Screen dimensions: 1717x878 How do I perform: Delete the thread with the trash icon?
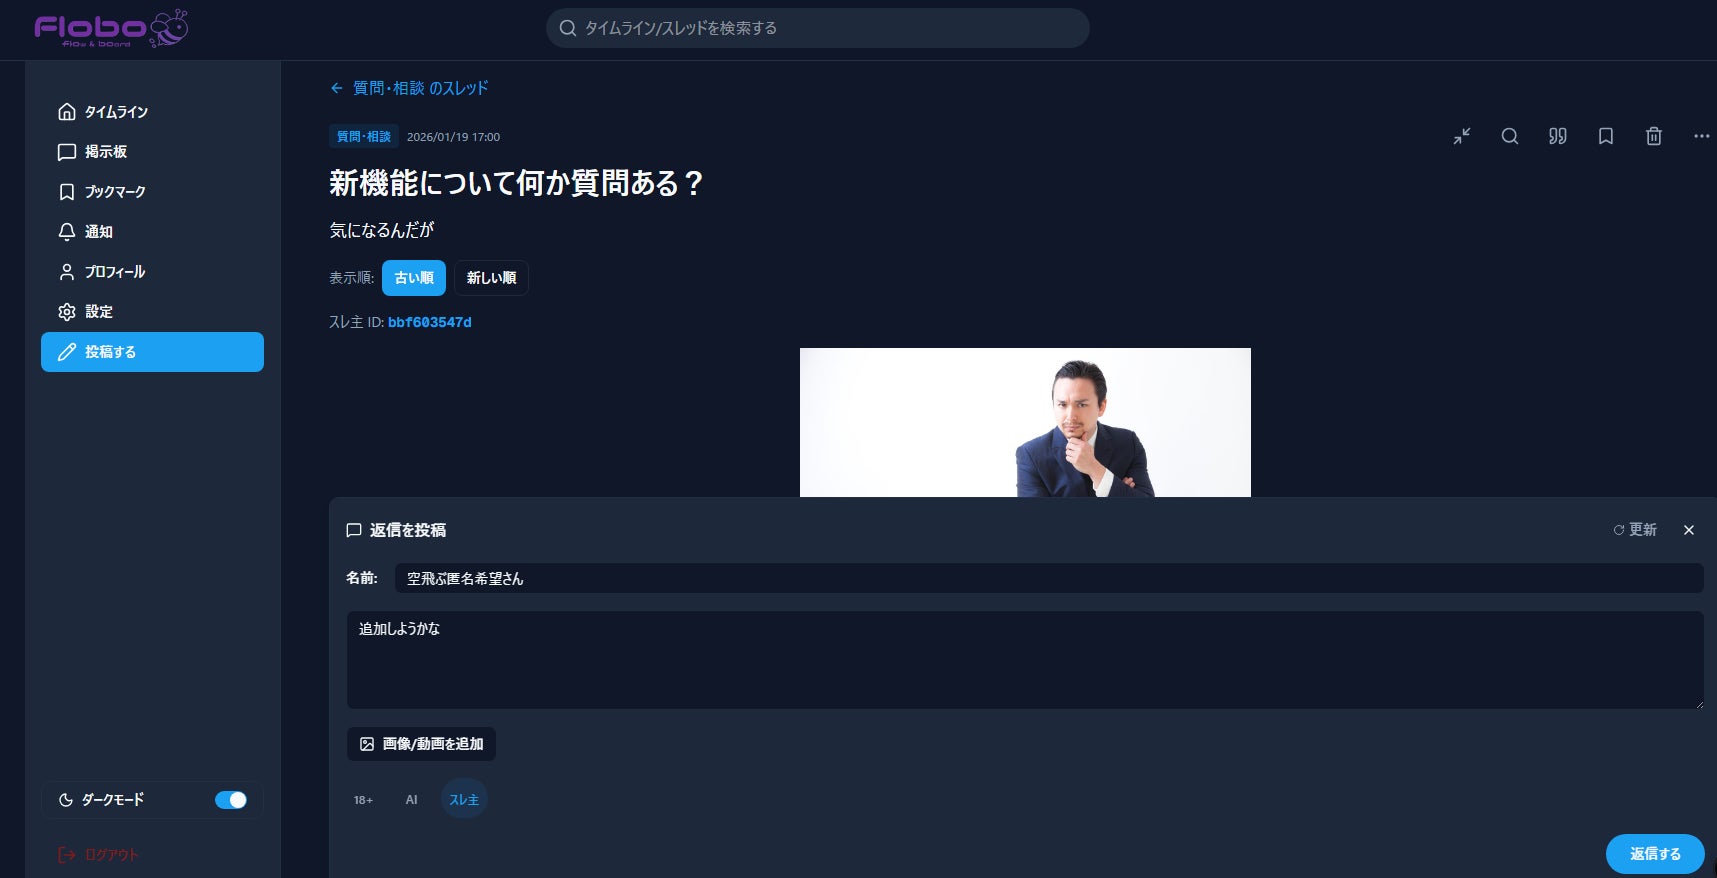(1654, 136)
